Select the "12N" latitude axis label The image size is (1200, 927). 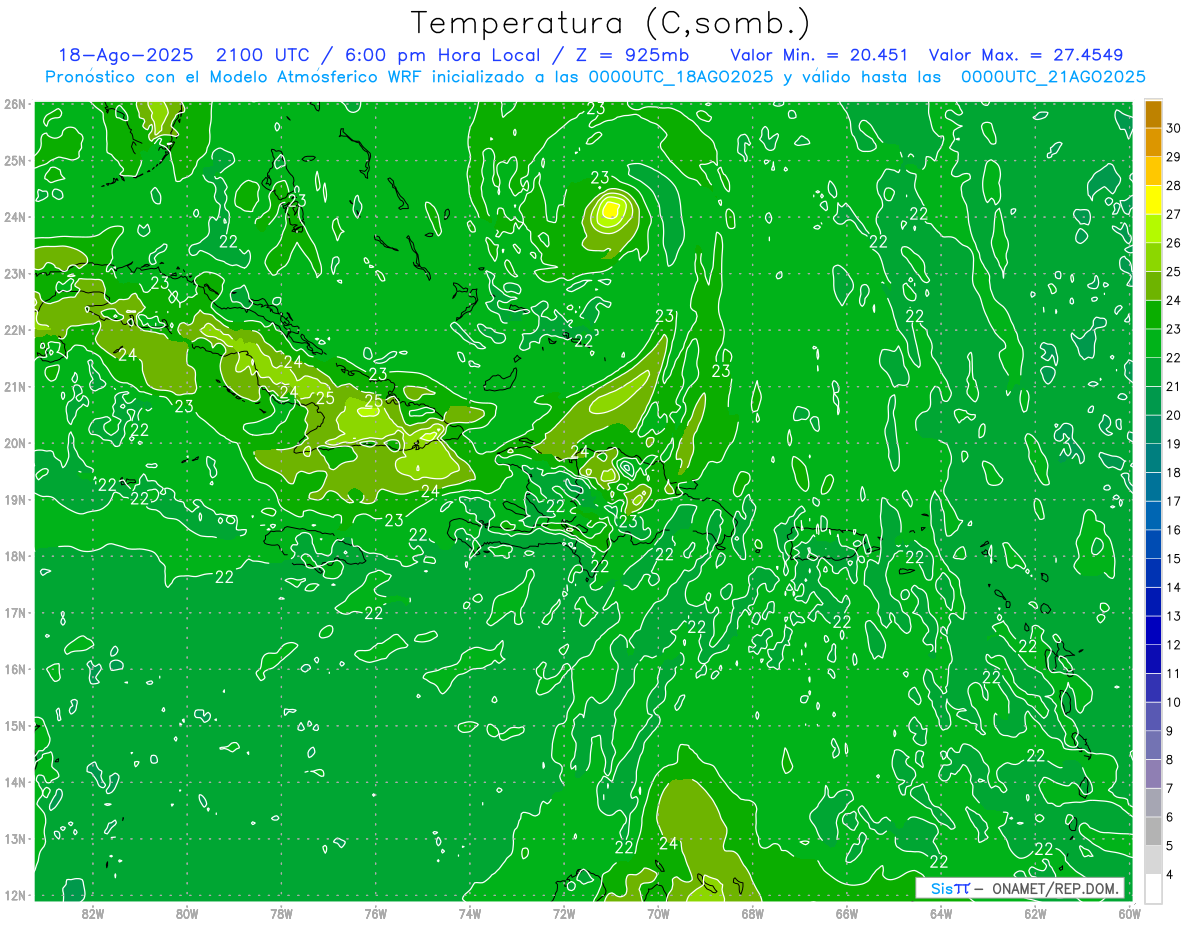tap(16, 895)
